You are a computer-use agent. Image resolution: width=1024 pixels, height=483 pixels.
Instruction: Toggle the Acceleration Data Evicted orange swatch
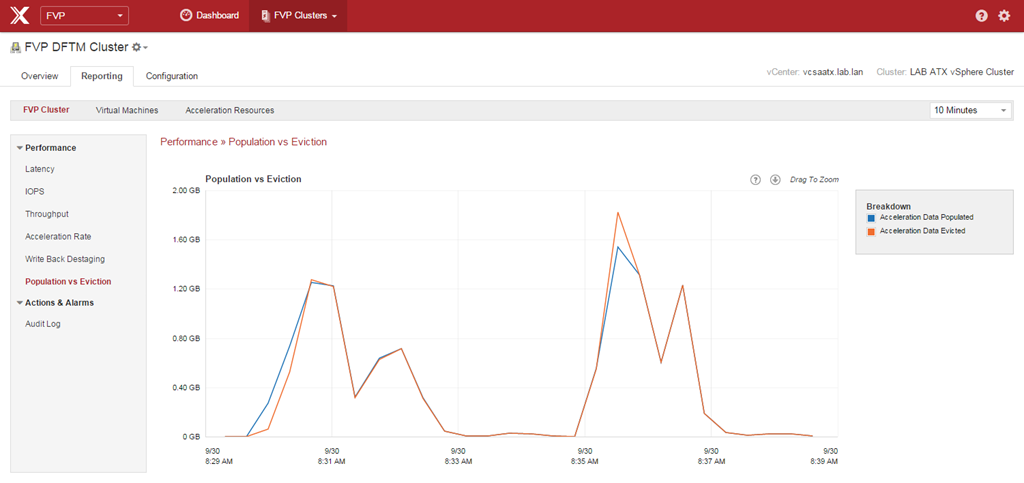(871, 231)
